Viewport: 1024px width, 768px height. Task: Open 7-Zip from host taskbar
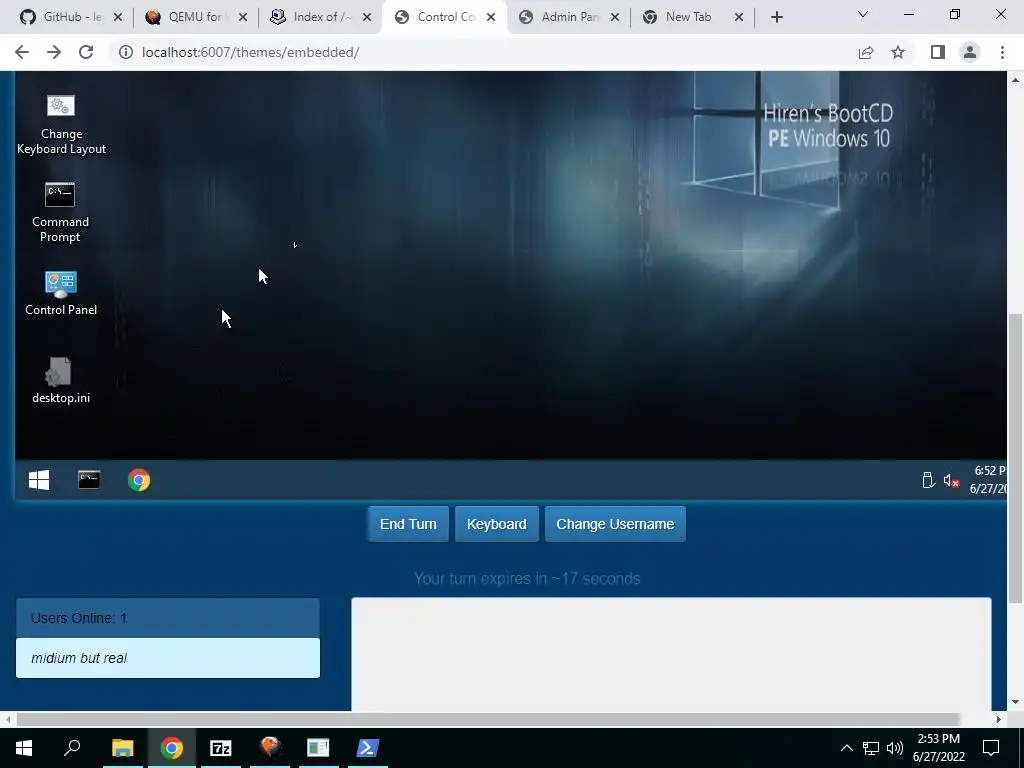point(221,748)
